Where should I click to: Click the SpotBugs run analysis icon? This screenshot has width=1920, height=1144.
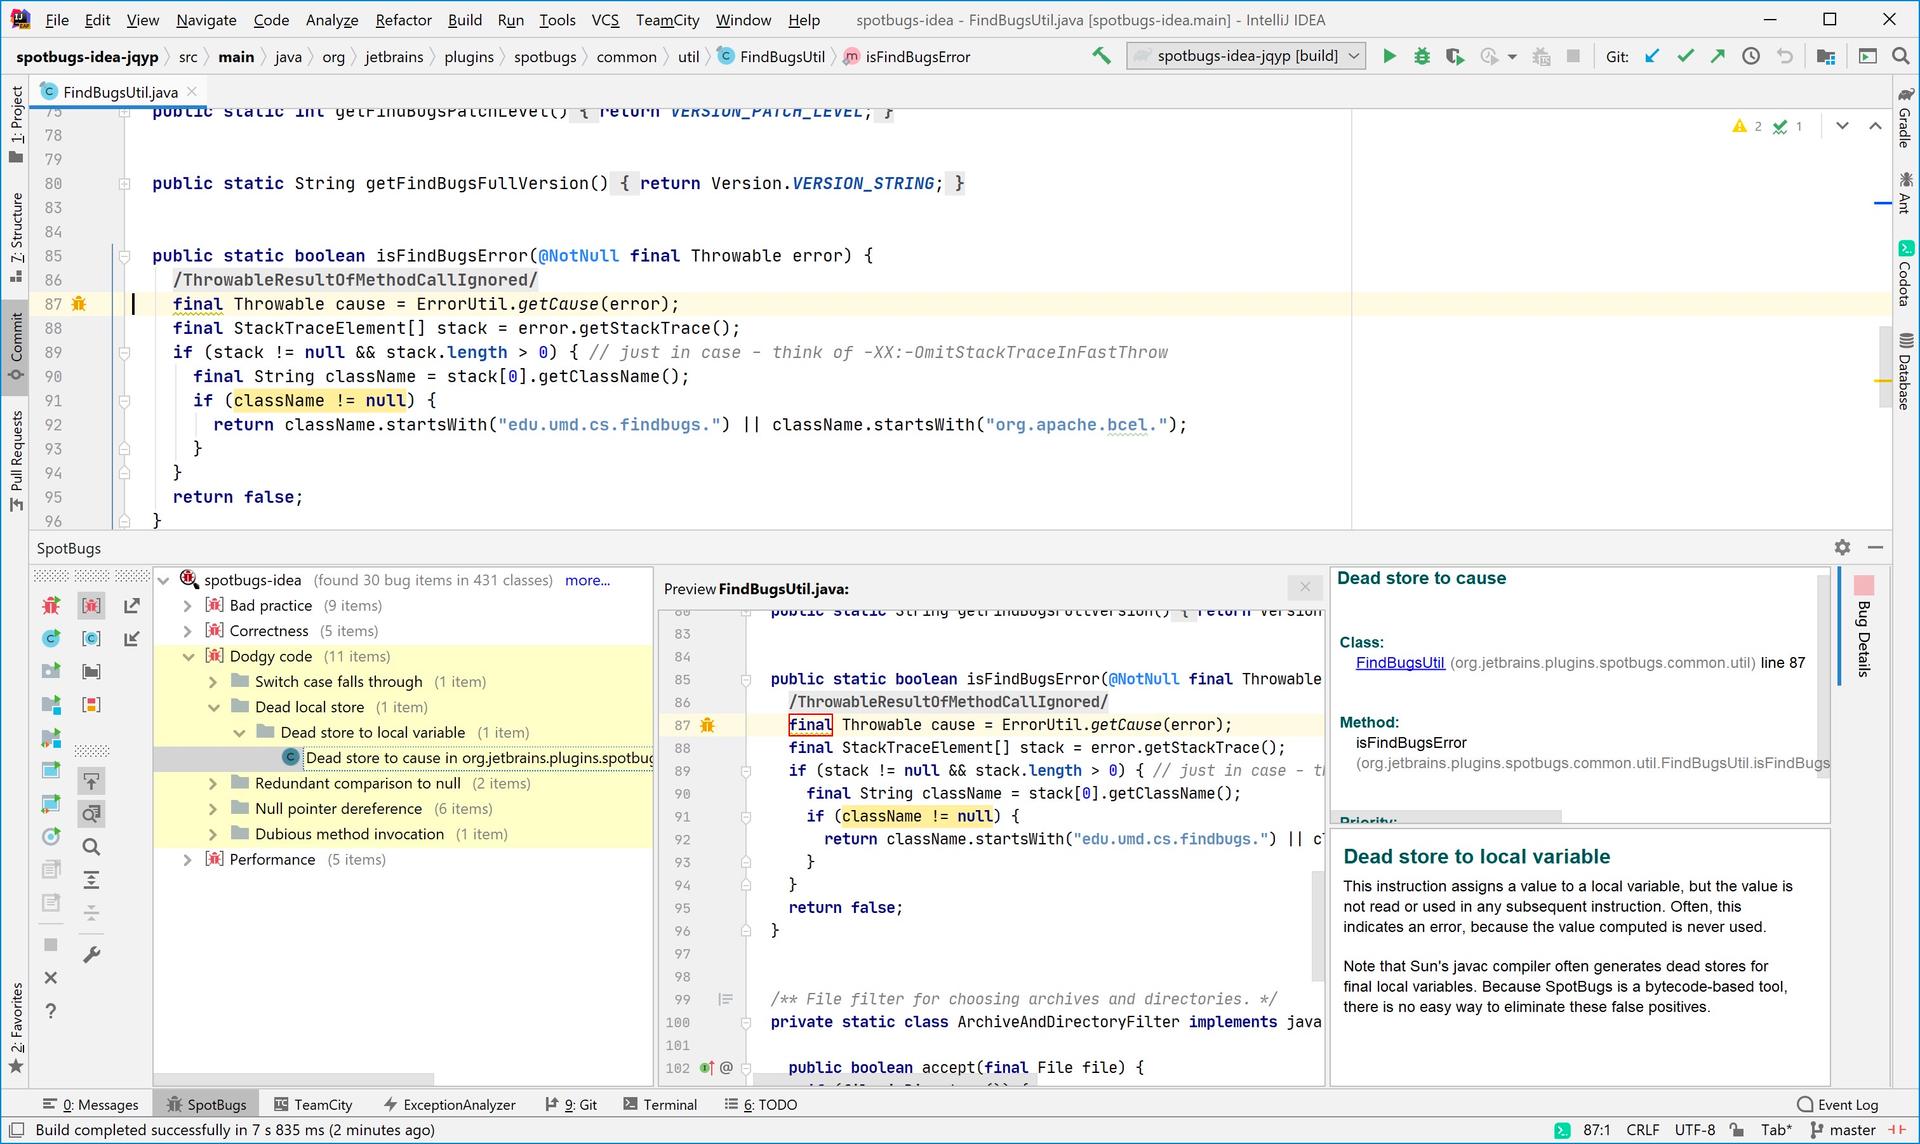50,602
